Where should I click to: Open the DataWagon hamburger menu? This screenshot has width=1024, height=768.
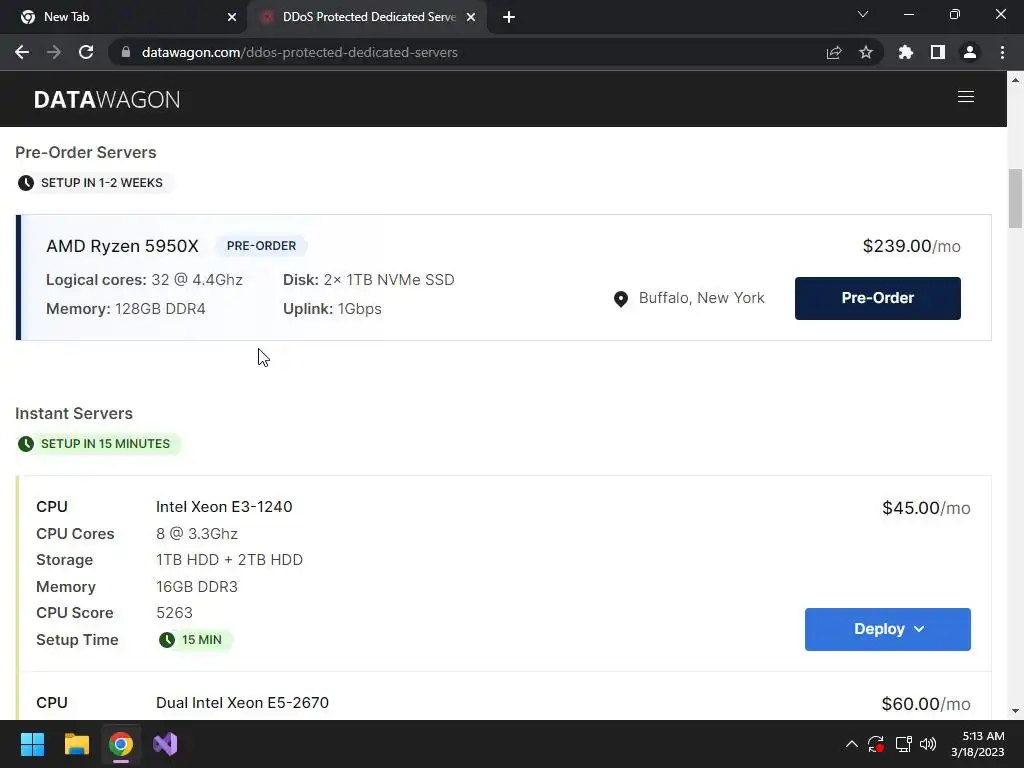coord(966,97)
